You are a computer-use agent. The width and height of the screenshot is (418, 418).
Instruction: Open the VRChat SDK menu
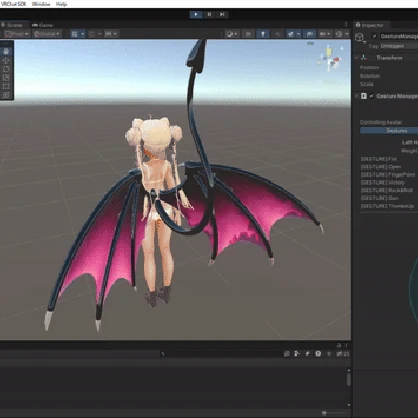pyautogui.click(x=13, y=4)
